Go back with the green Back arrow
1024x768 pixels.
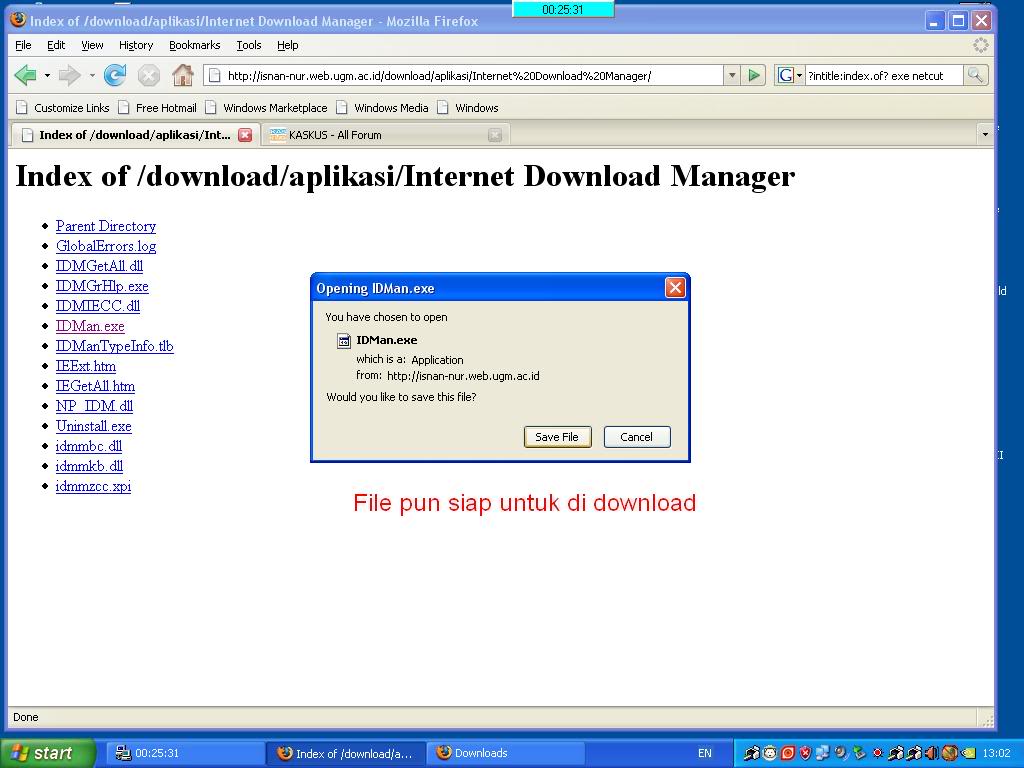[x=25, y=76]
